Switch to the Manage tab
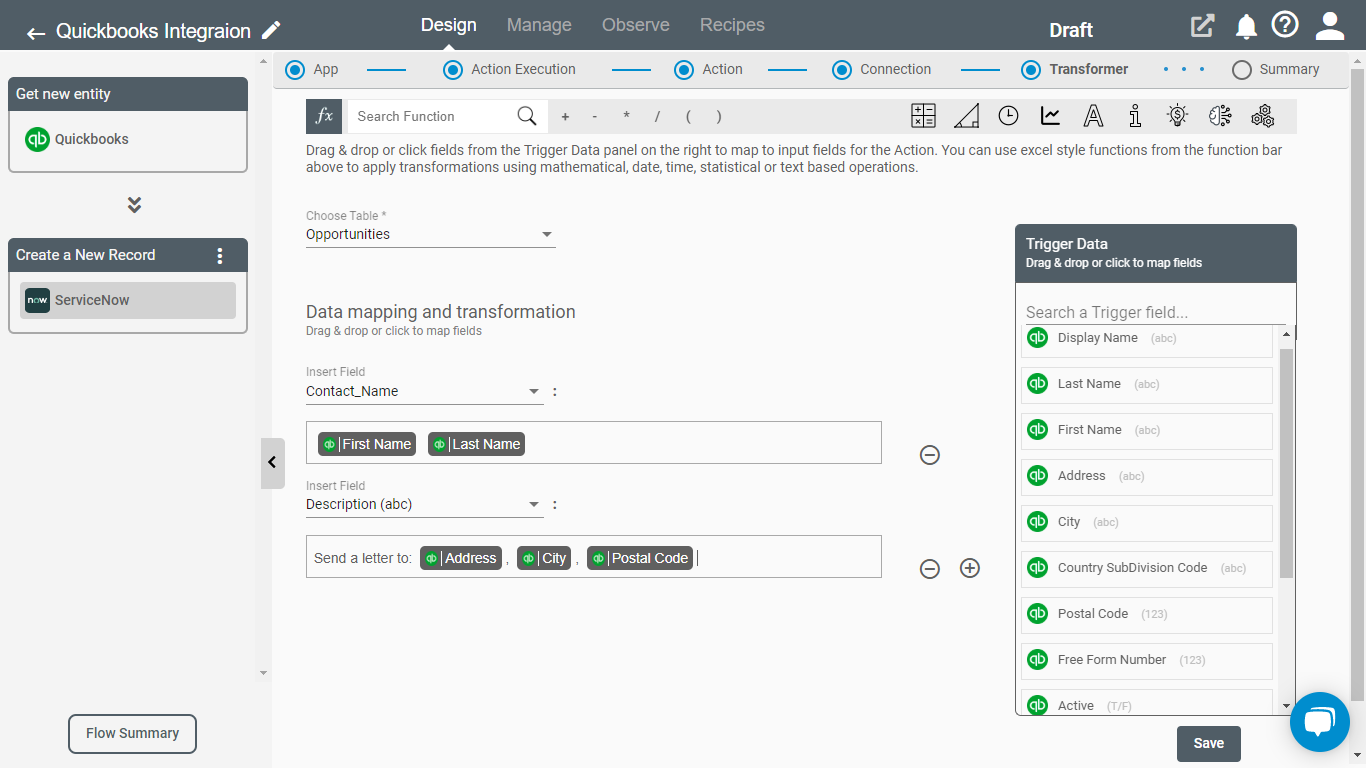This screenshot has width=1366, height=768. point(539,25)
